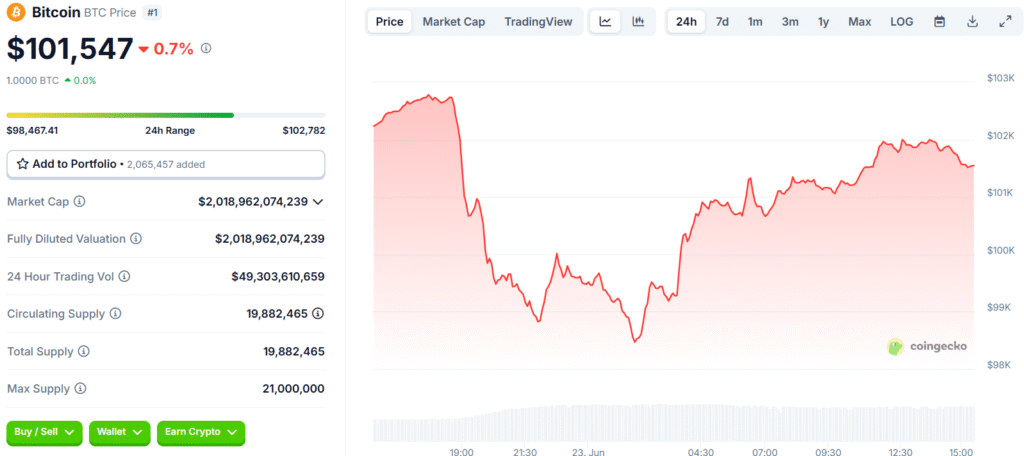The width and height of the screenshot is (1024, 456).
Task: Select the Max time range
Action: pos(859,22)
